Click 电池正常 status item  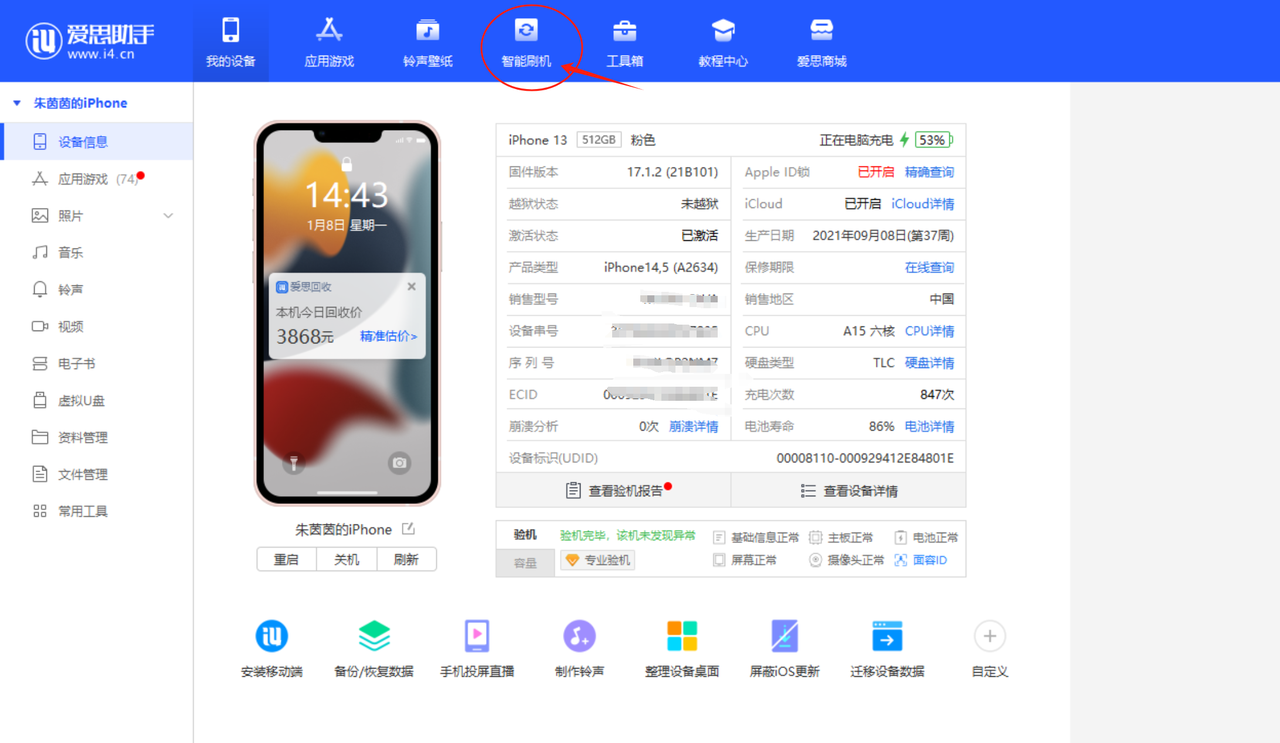pos(927,537)
